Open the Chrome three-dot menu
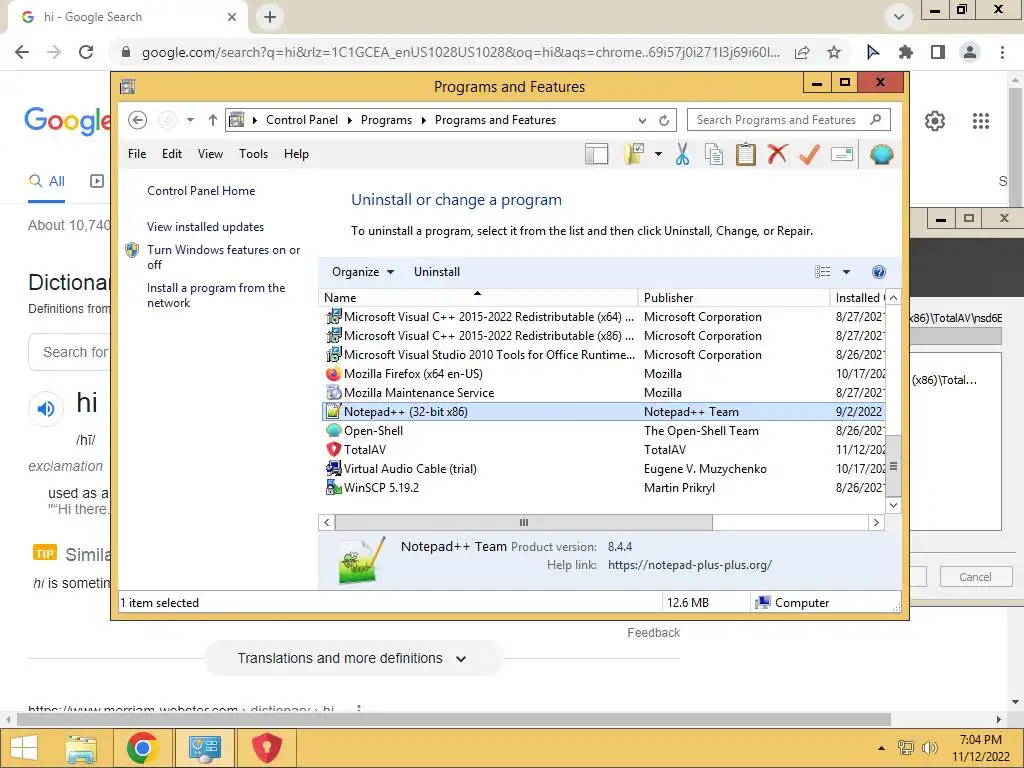 [x=1002, y=52]
